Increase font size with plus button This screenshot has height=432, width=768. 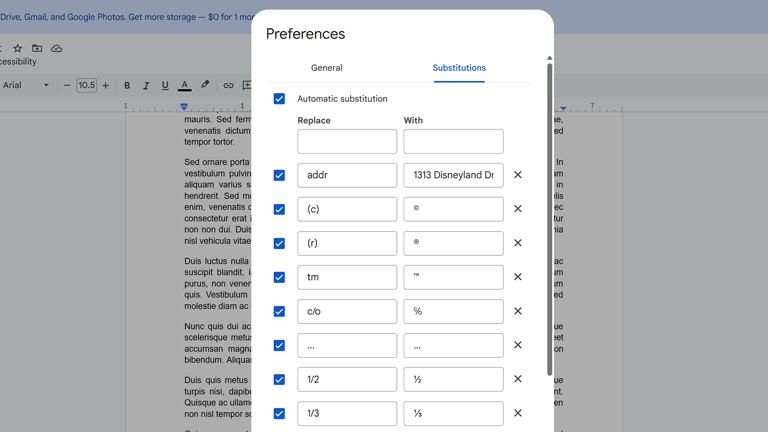click(105, 85)
